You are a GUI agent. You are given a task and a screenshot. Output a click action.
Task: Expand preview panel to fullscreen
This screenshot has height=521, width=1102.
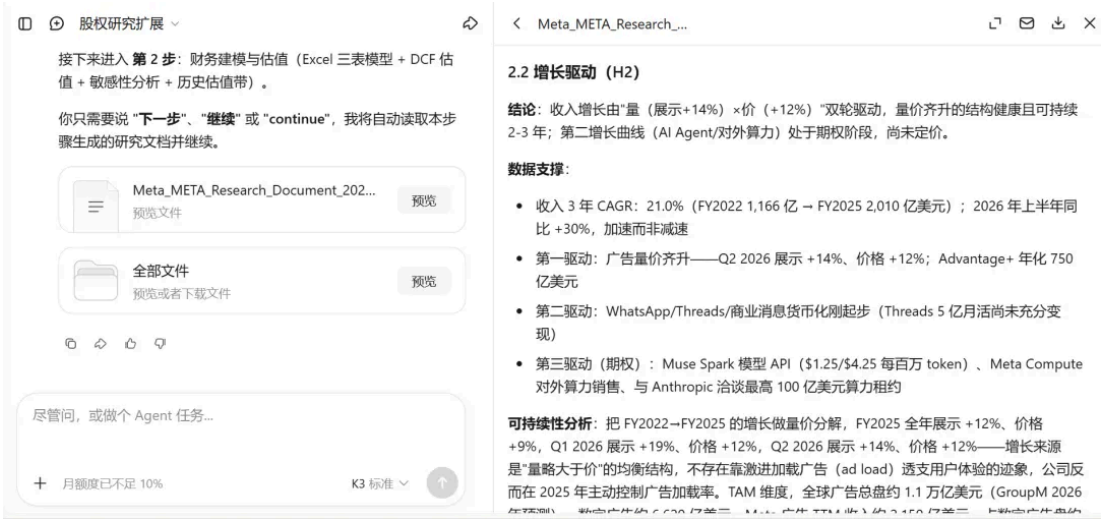pyautogui.click(x=994, y=24)
